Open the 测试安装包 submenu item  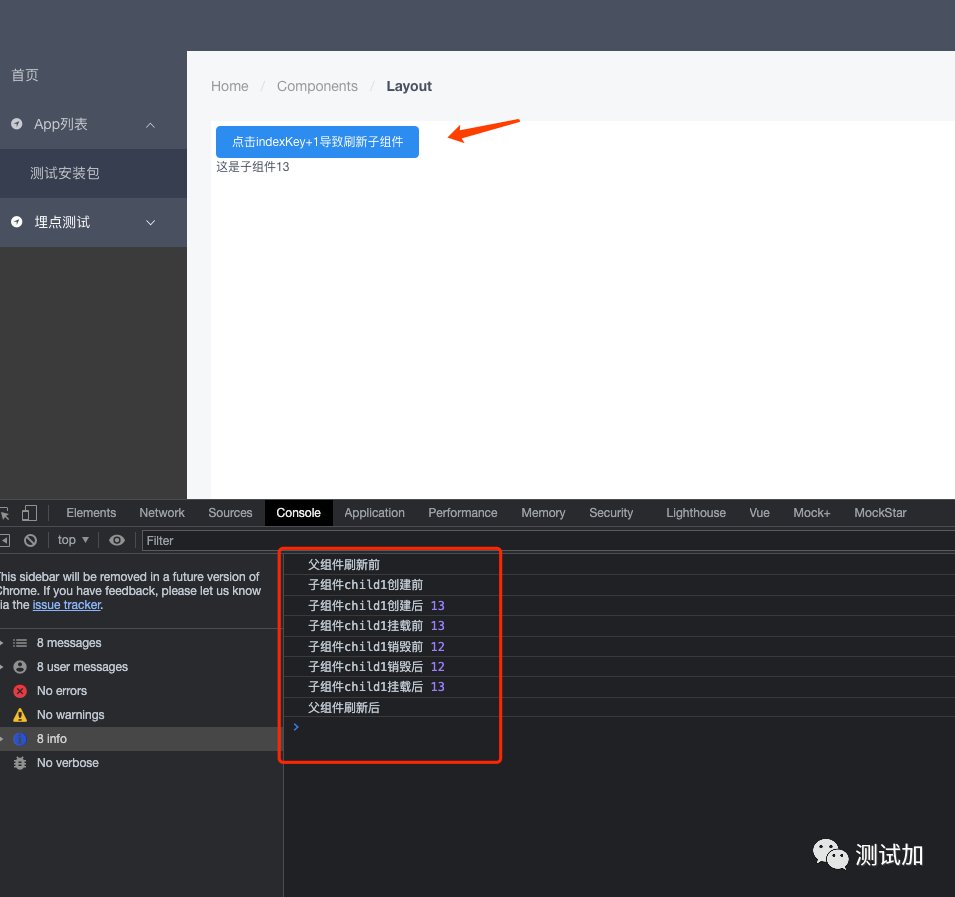point(64,173)
